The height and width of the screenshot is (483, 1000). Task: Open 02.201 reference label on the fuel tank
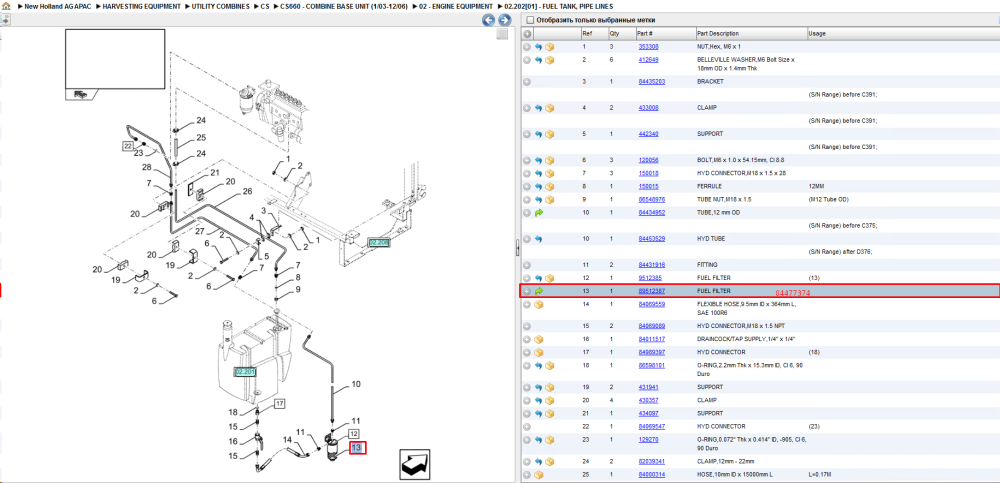(x=245, y=371)
